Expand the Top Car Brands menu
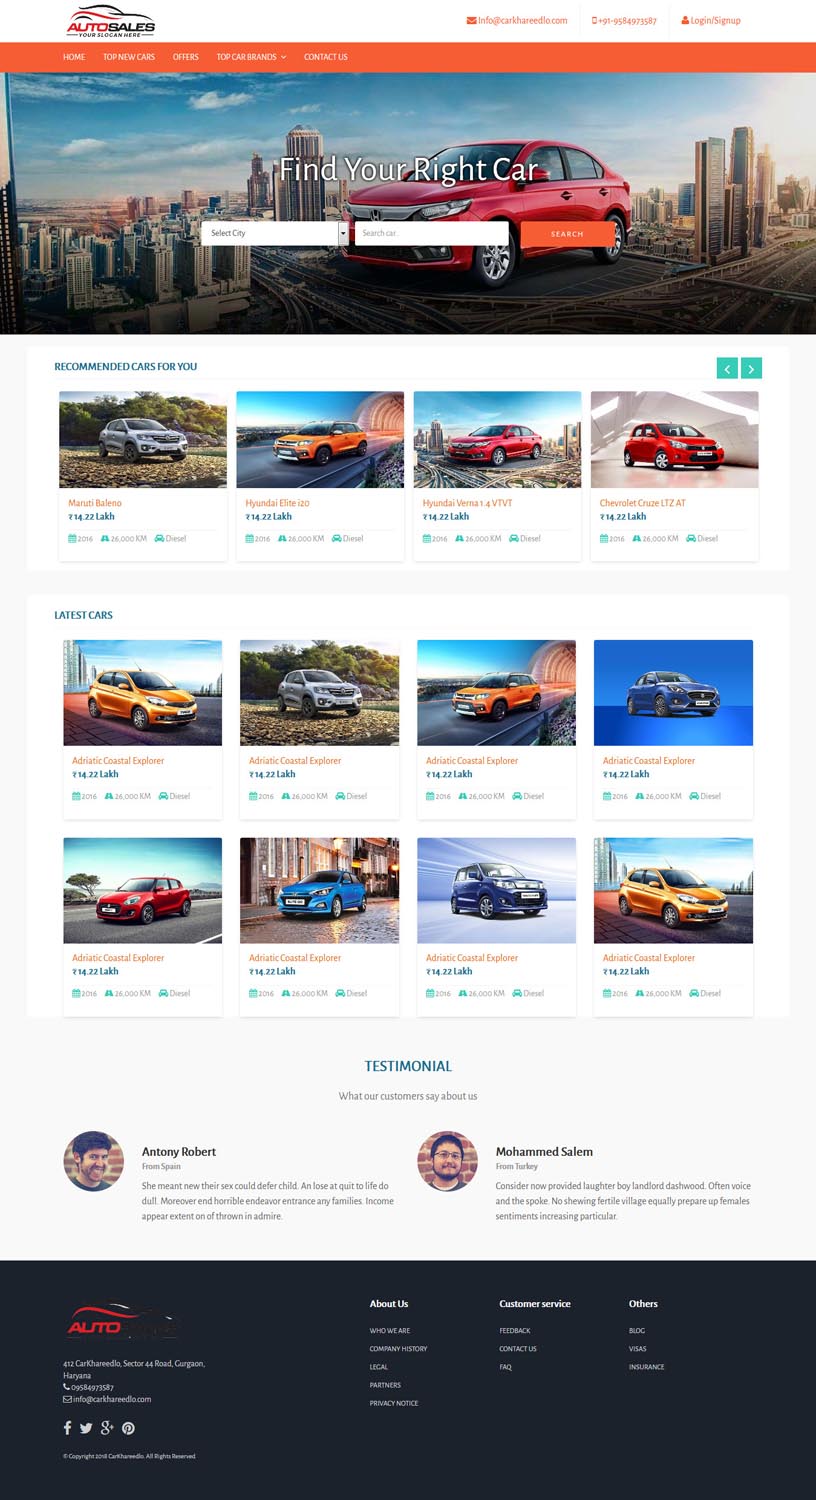Viewport: 816px width, 1500px height. 251,57
